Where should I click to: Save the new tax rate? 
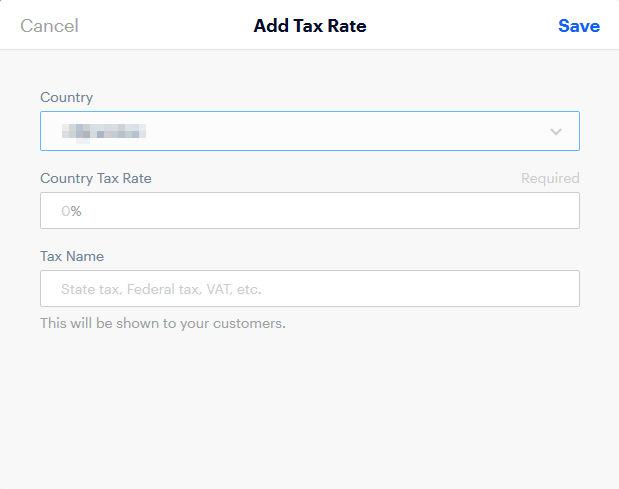point(579,26)
